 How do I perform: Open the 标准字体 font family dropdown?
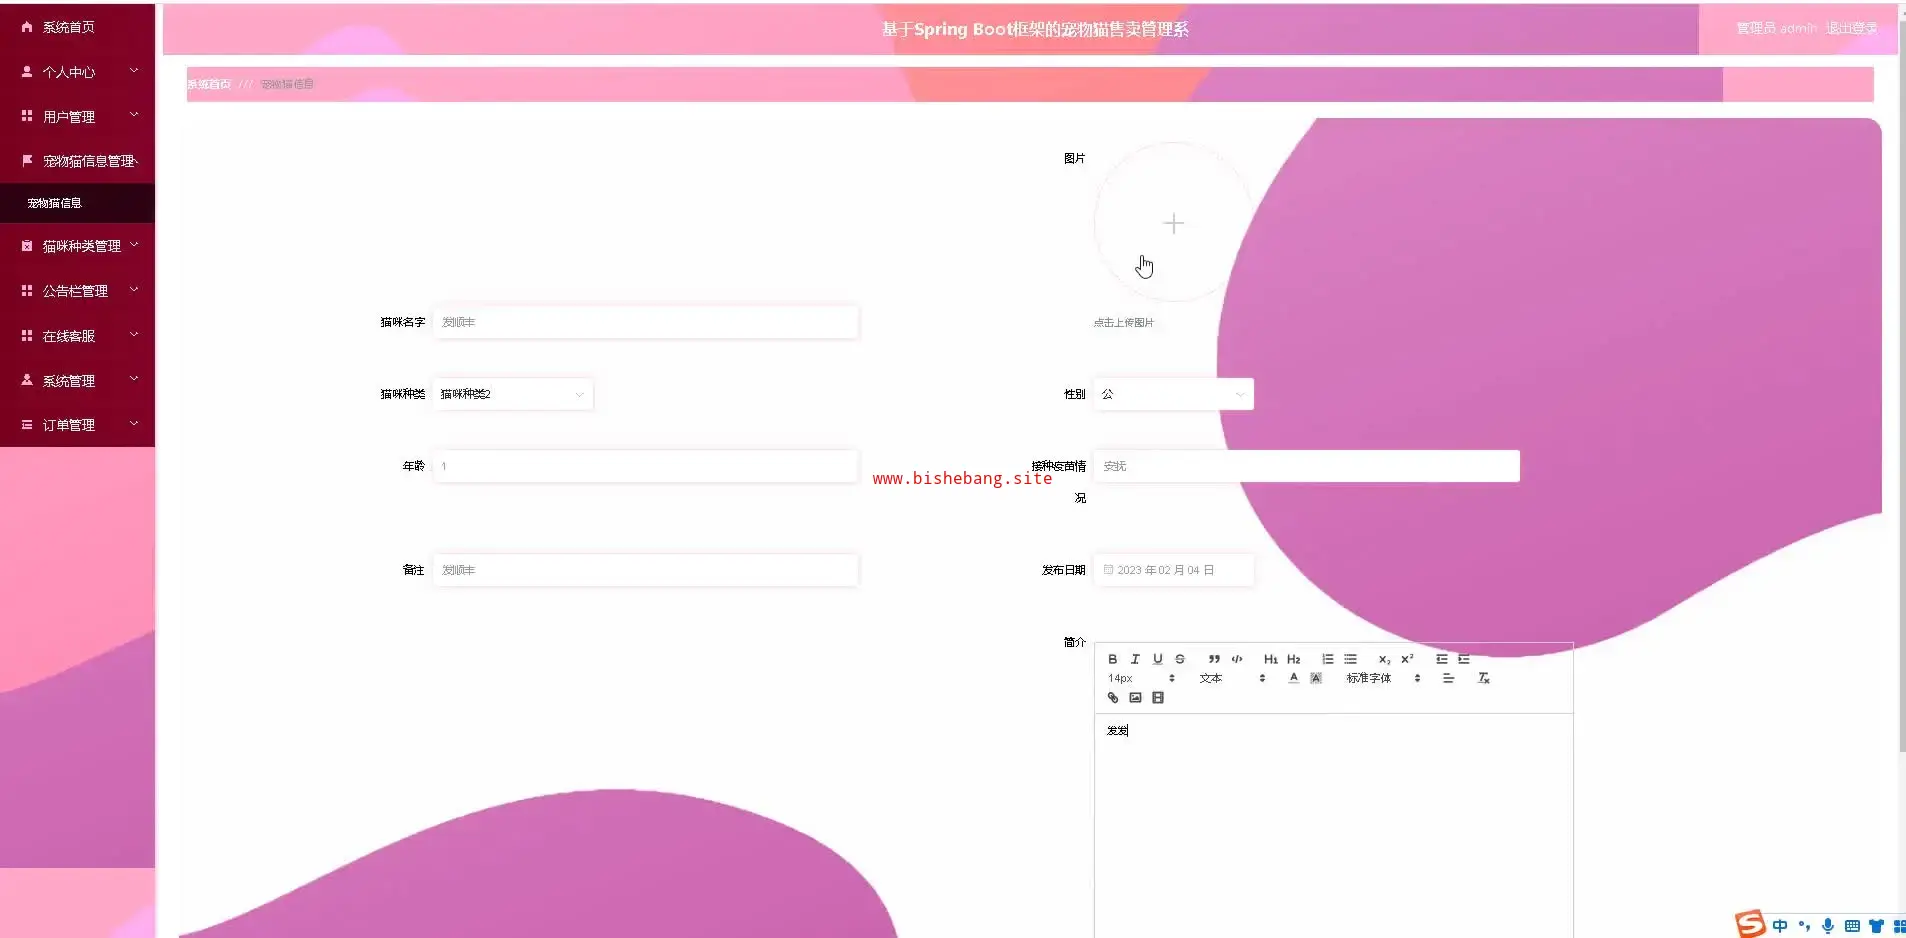click(x=1383, y=678)
